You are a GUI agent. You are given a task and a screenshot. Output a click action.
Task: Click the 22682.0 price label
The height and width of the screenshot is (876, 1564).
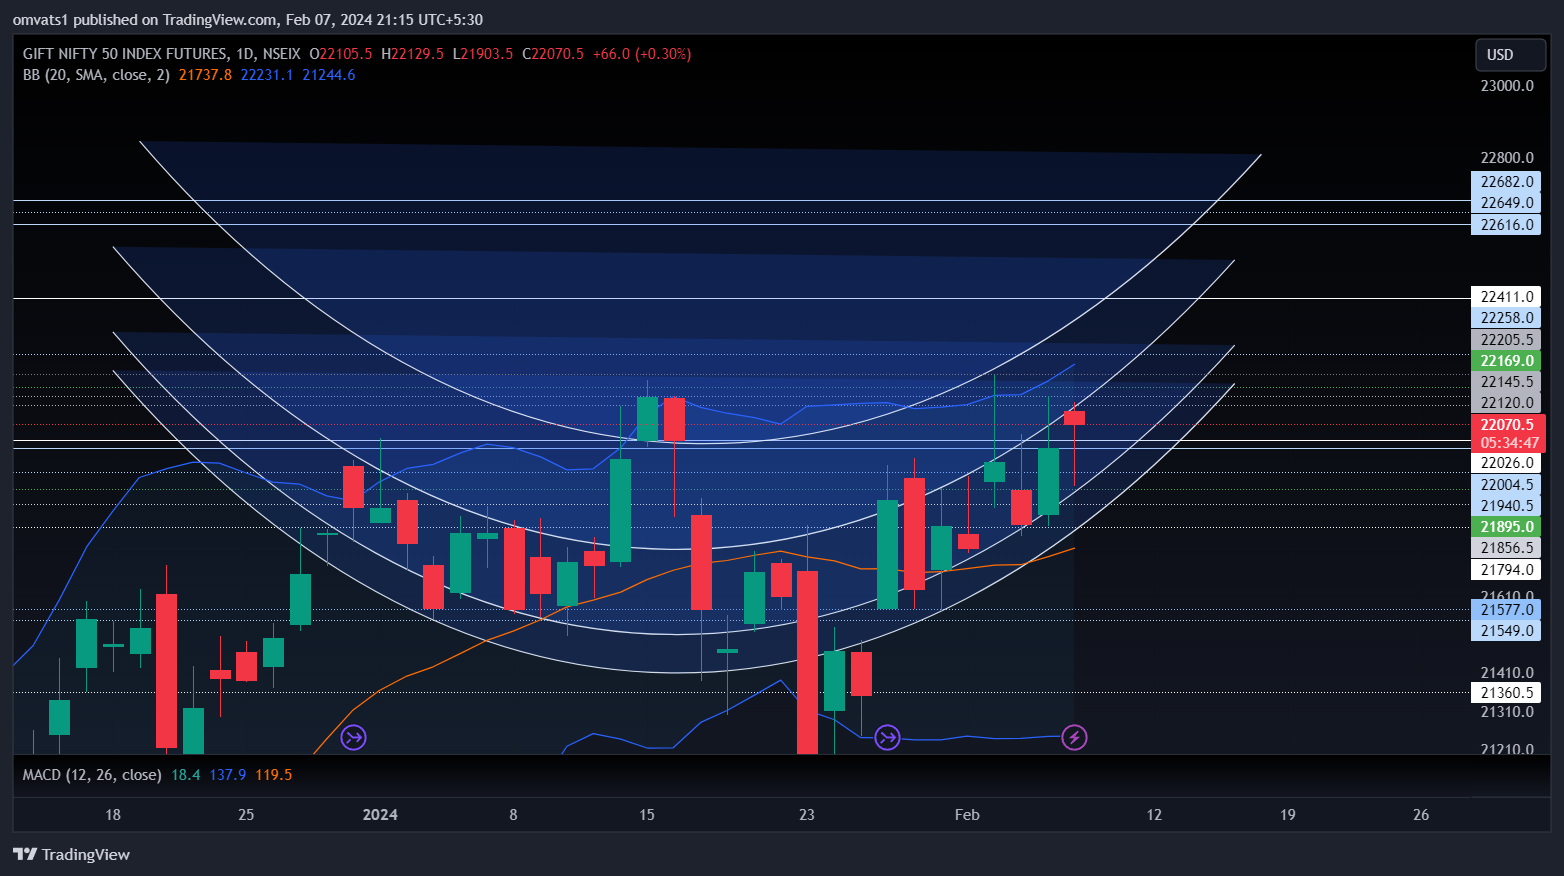coord(1506,182)
